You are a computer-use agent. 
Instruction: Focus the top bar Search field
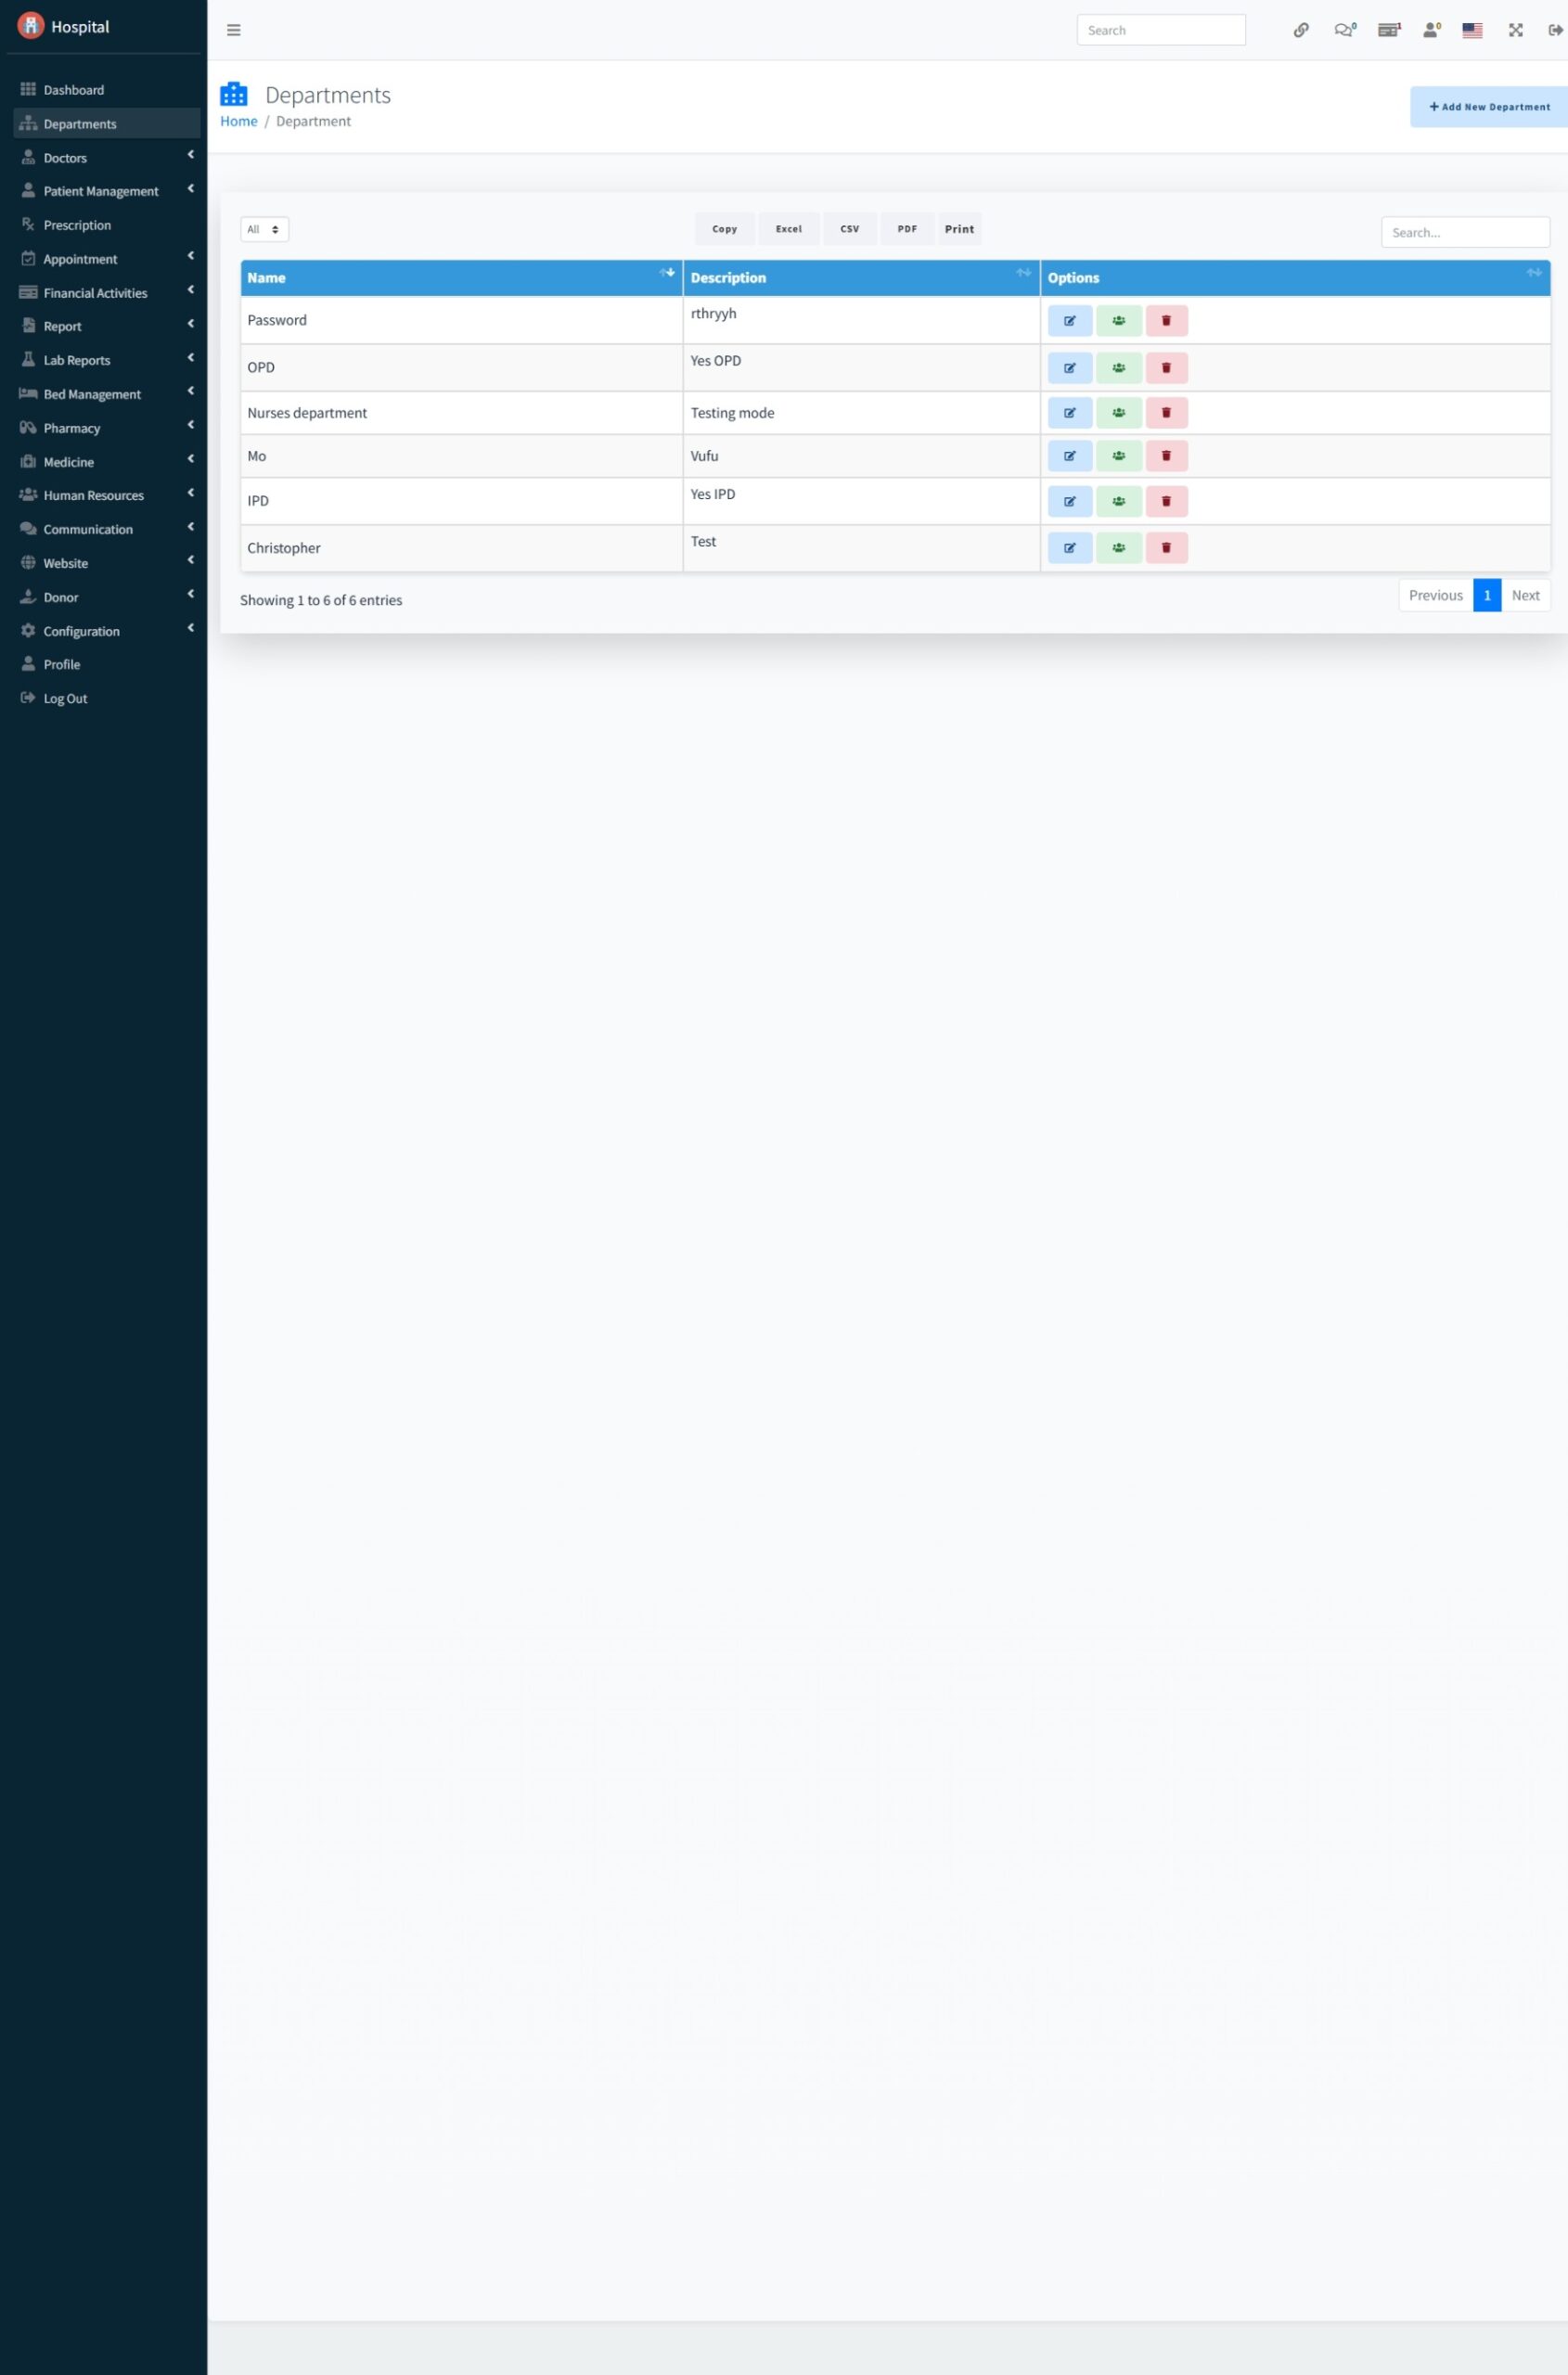pos(1161,30)
